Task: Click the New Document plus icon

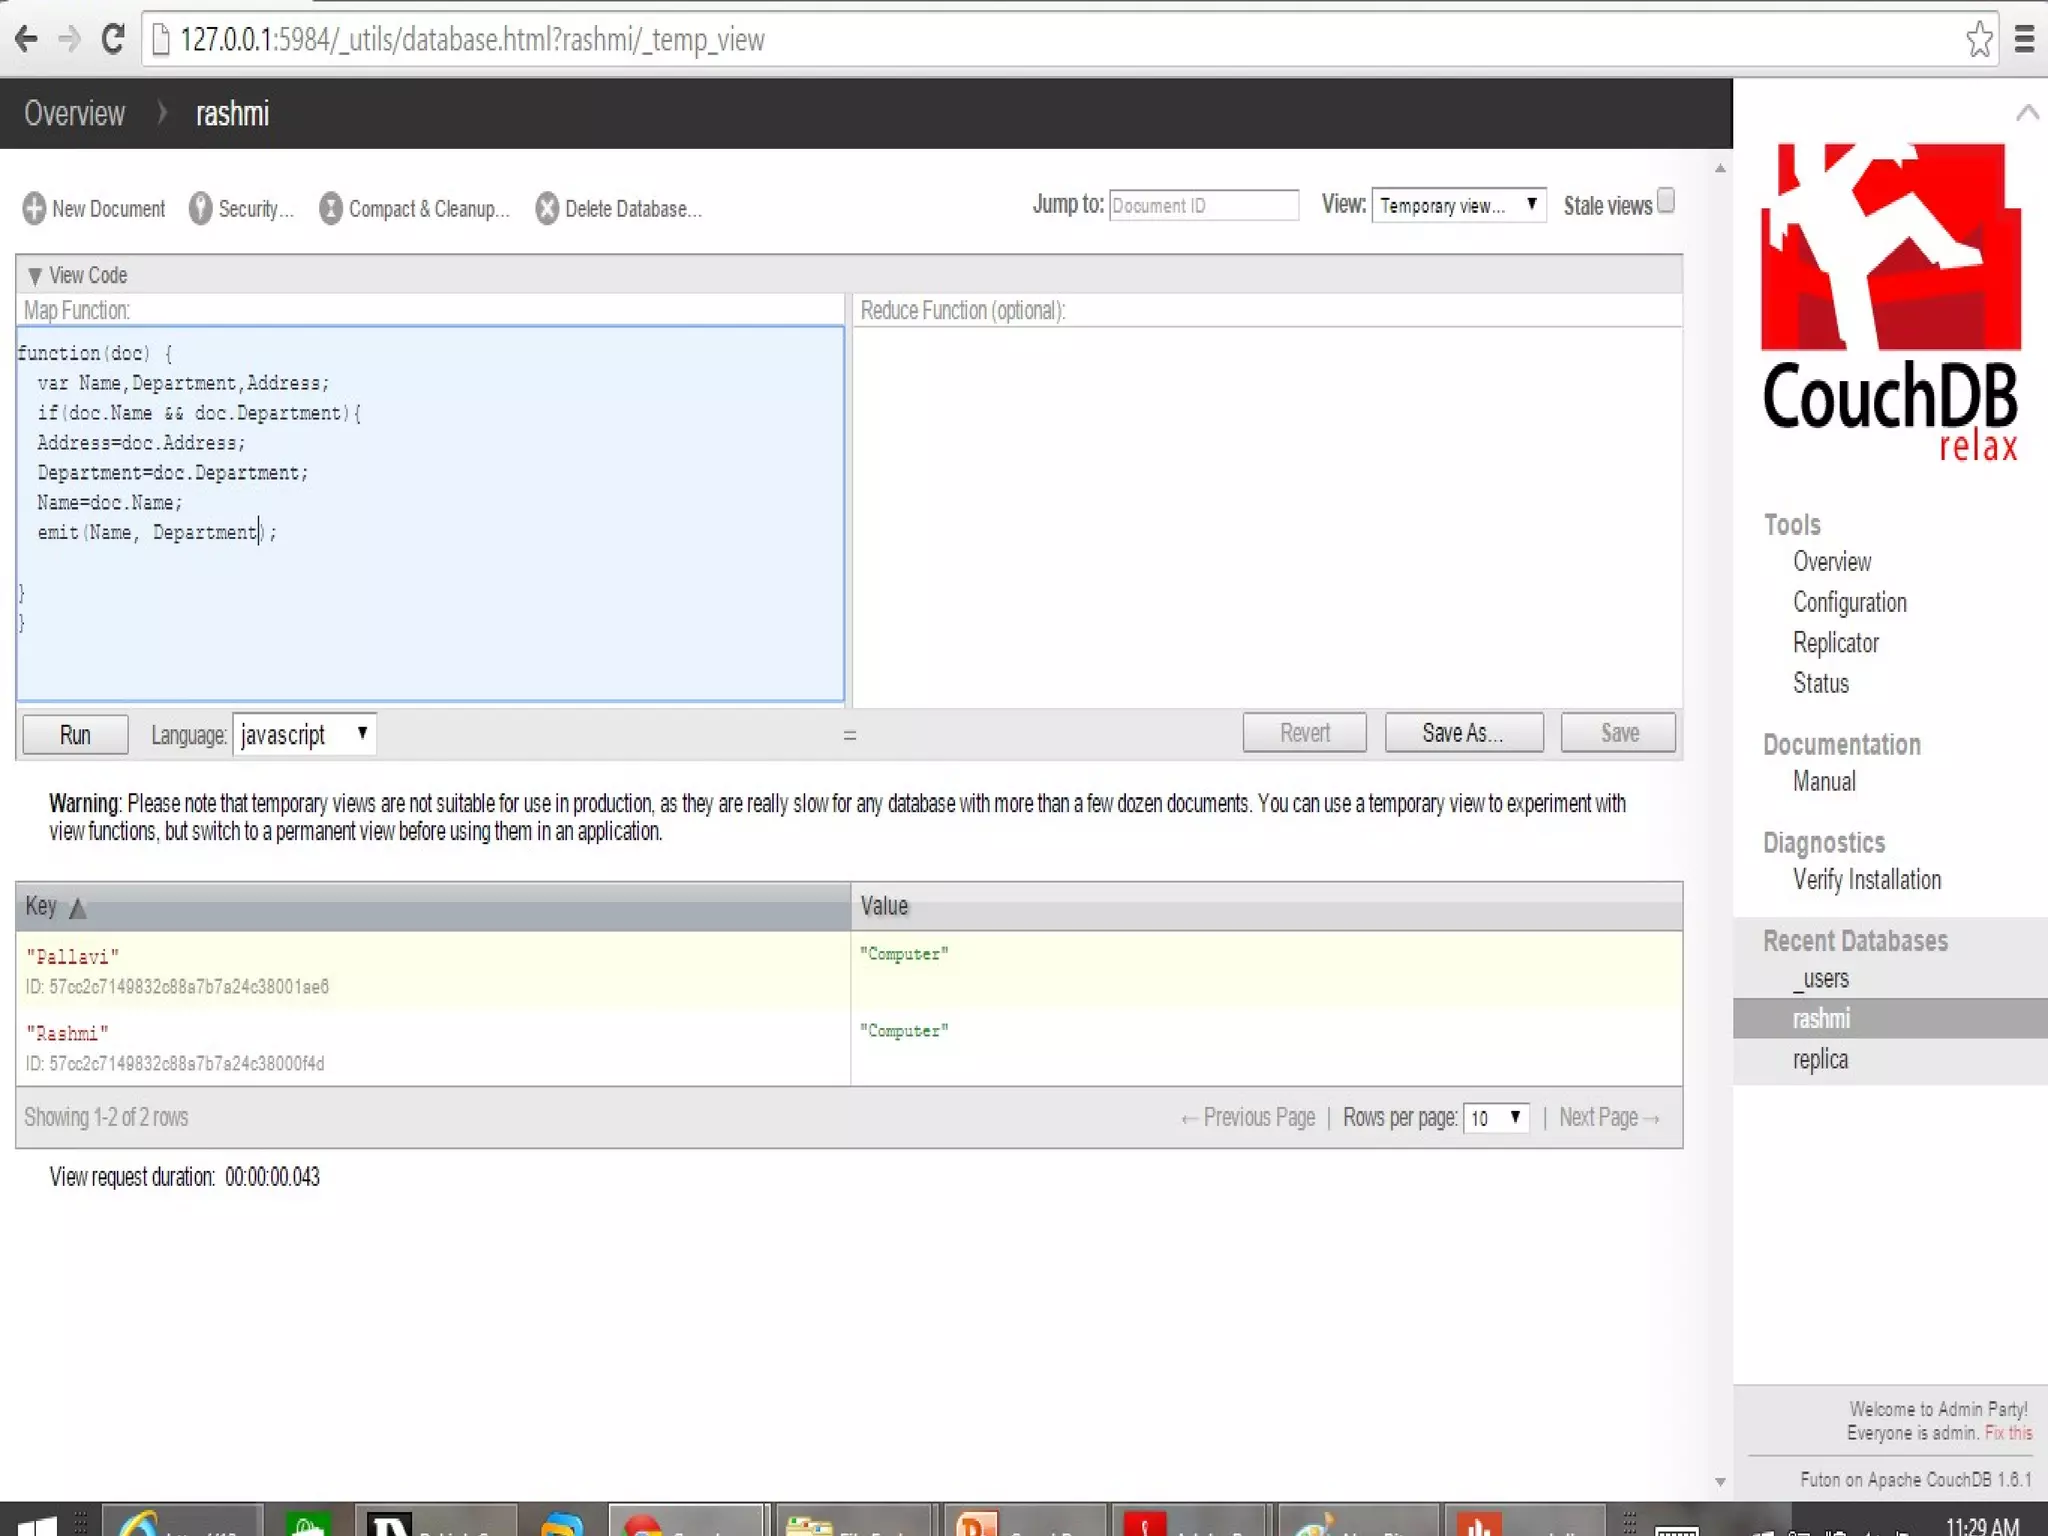Action: click(x=34, y=208)
